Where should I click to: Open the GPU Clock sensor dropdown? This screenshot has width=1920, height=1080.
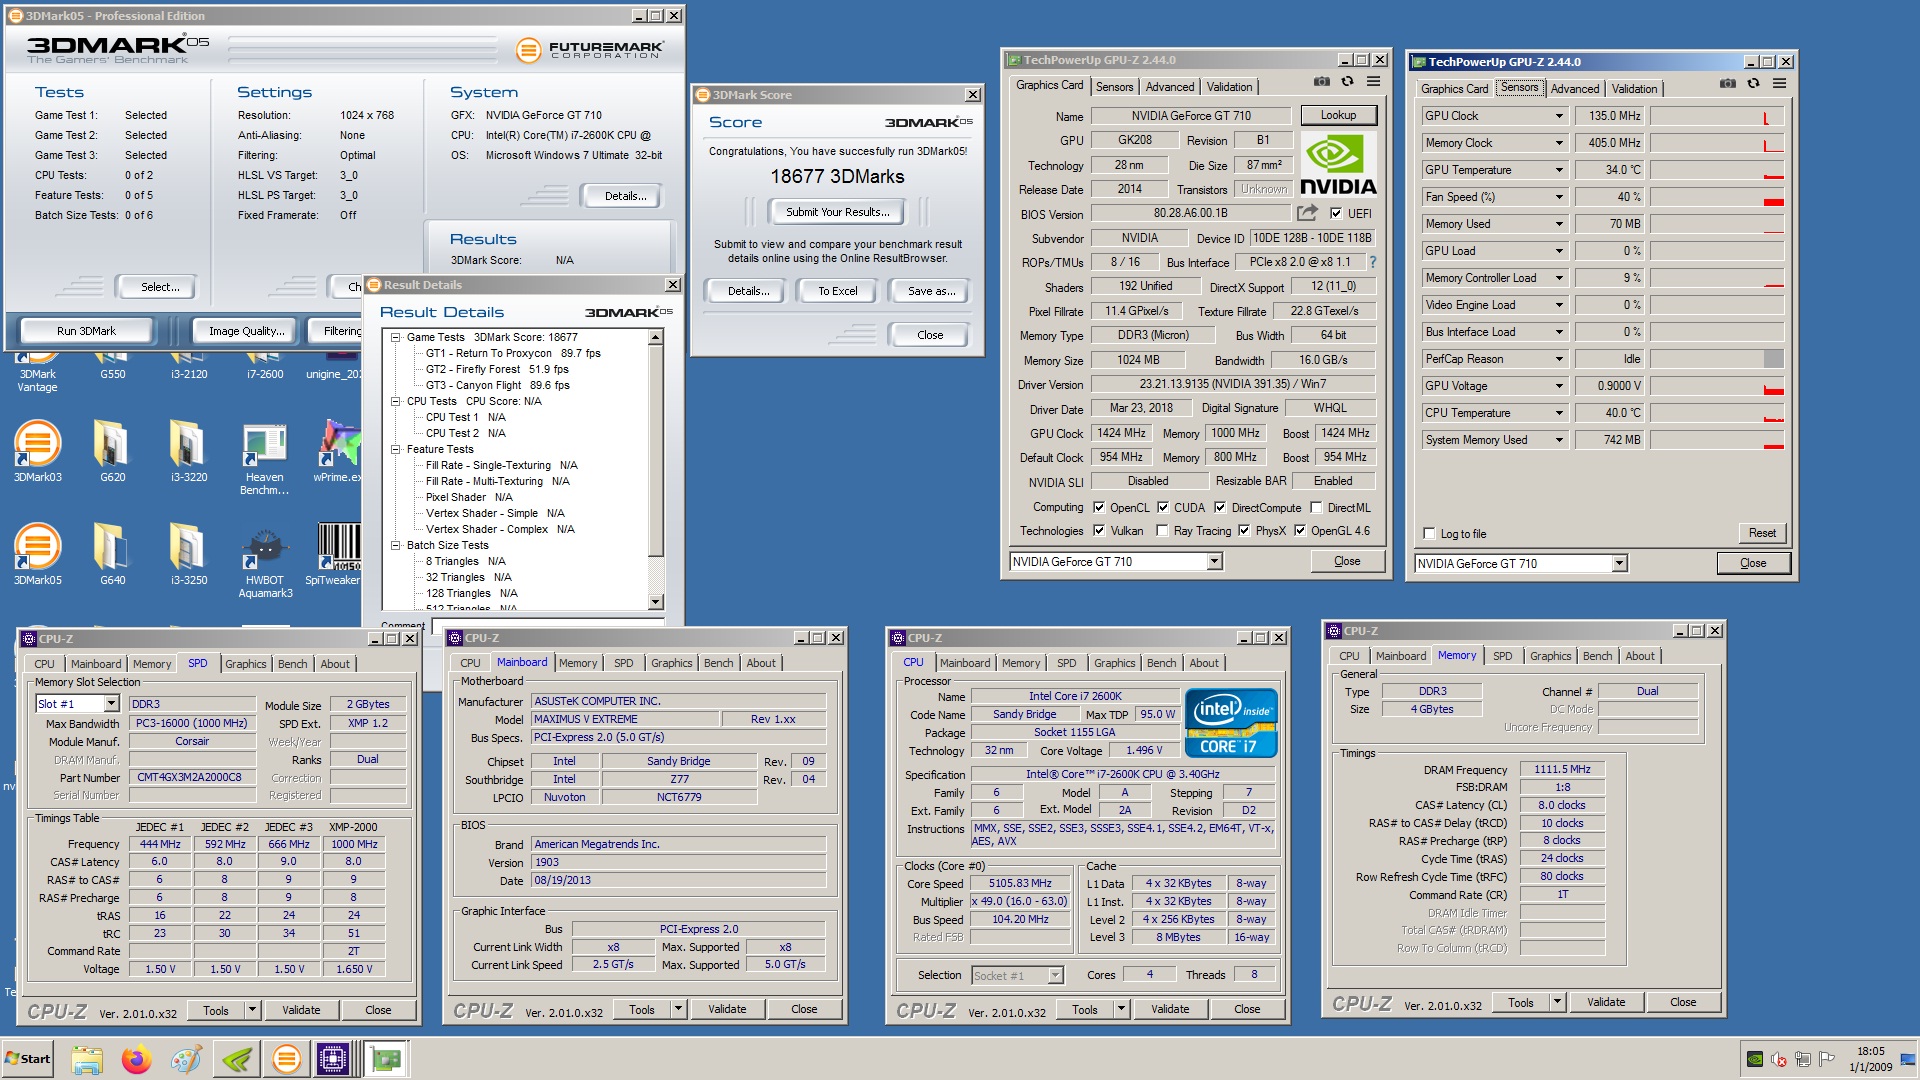coord(1559,116)
